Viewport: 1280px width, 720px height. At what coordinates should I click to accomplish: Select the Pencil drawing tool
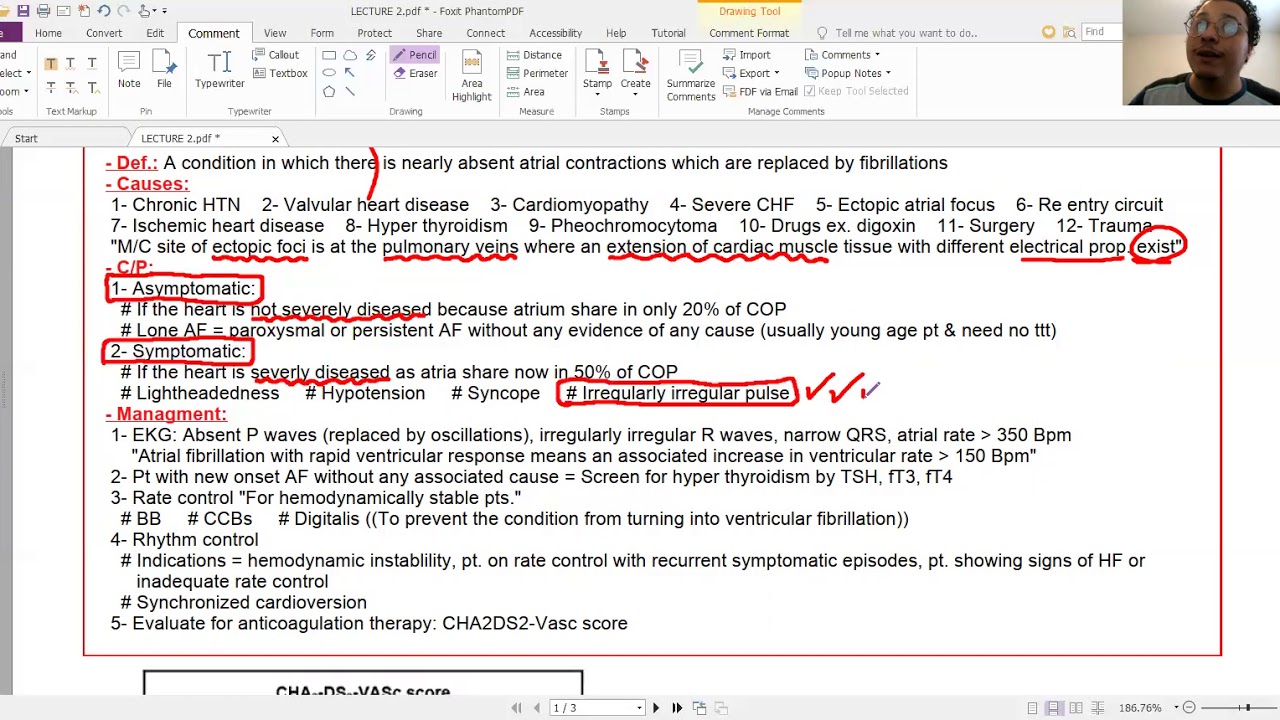414,55
